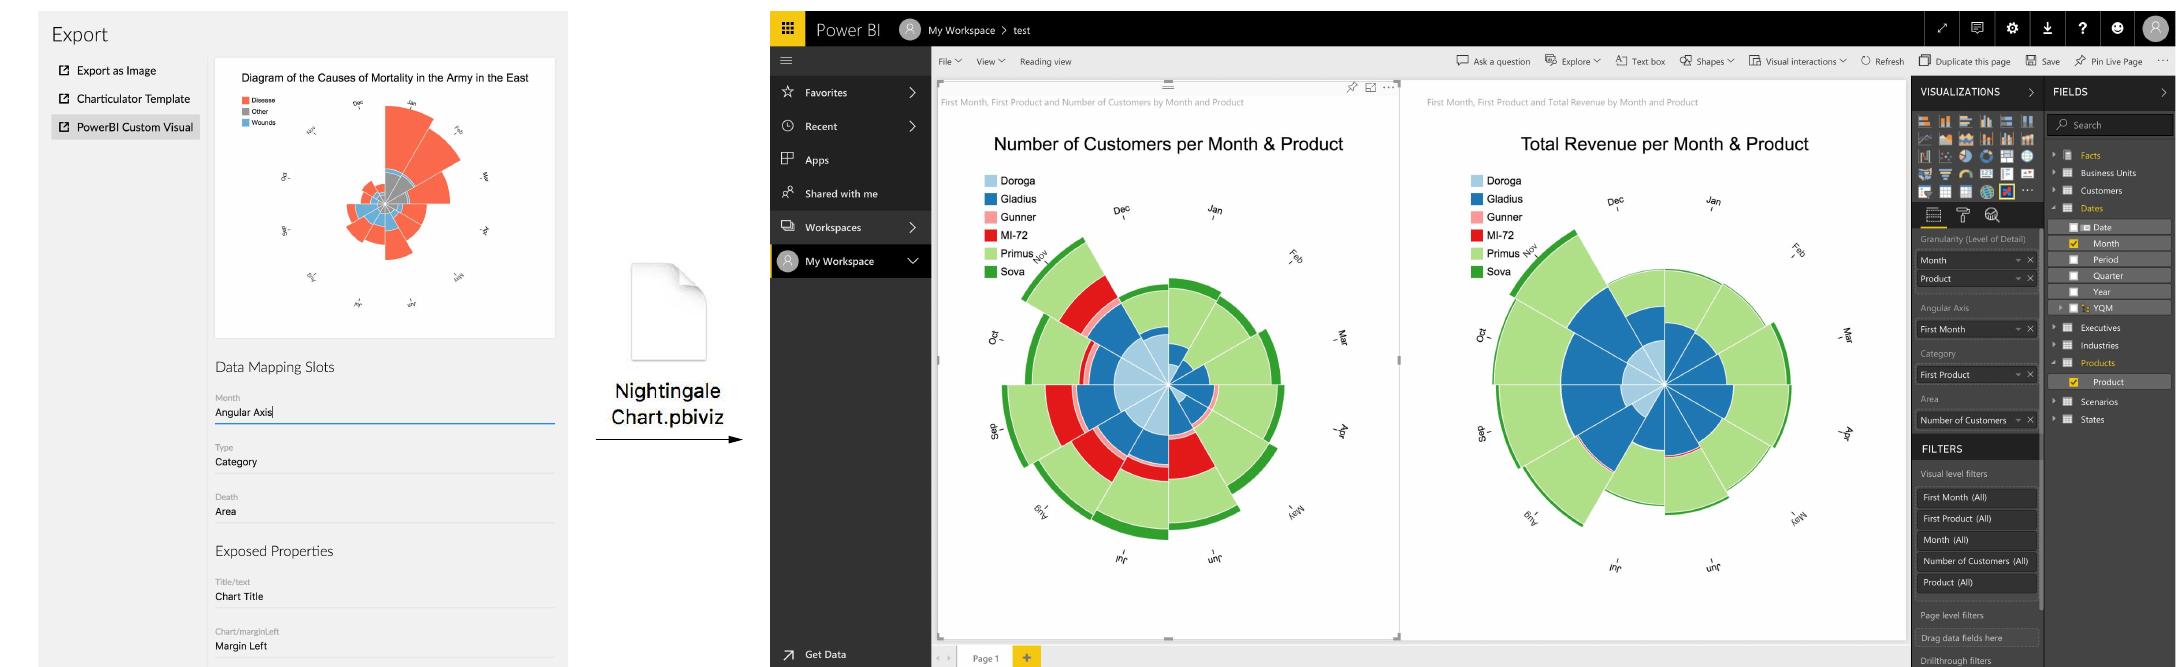Add a new page with plus button
This screenshot has width=2184, height=667.
[x=1026, y=657]
